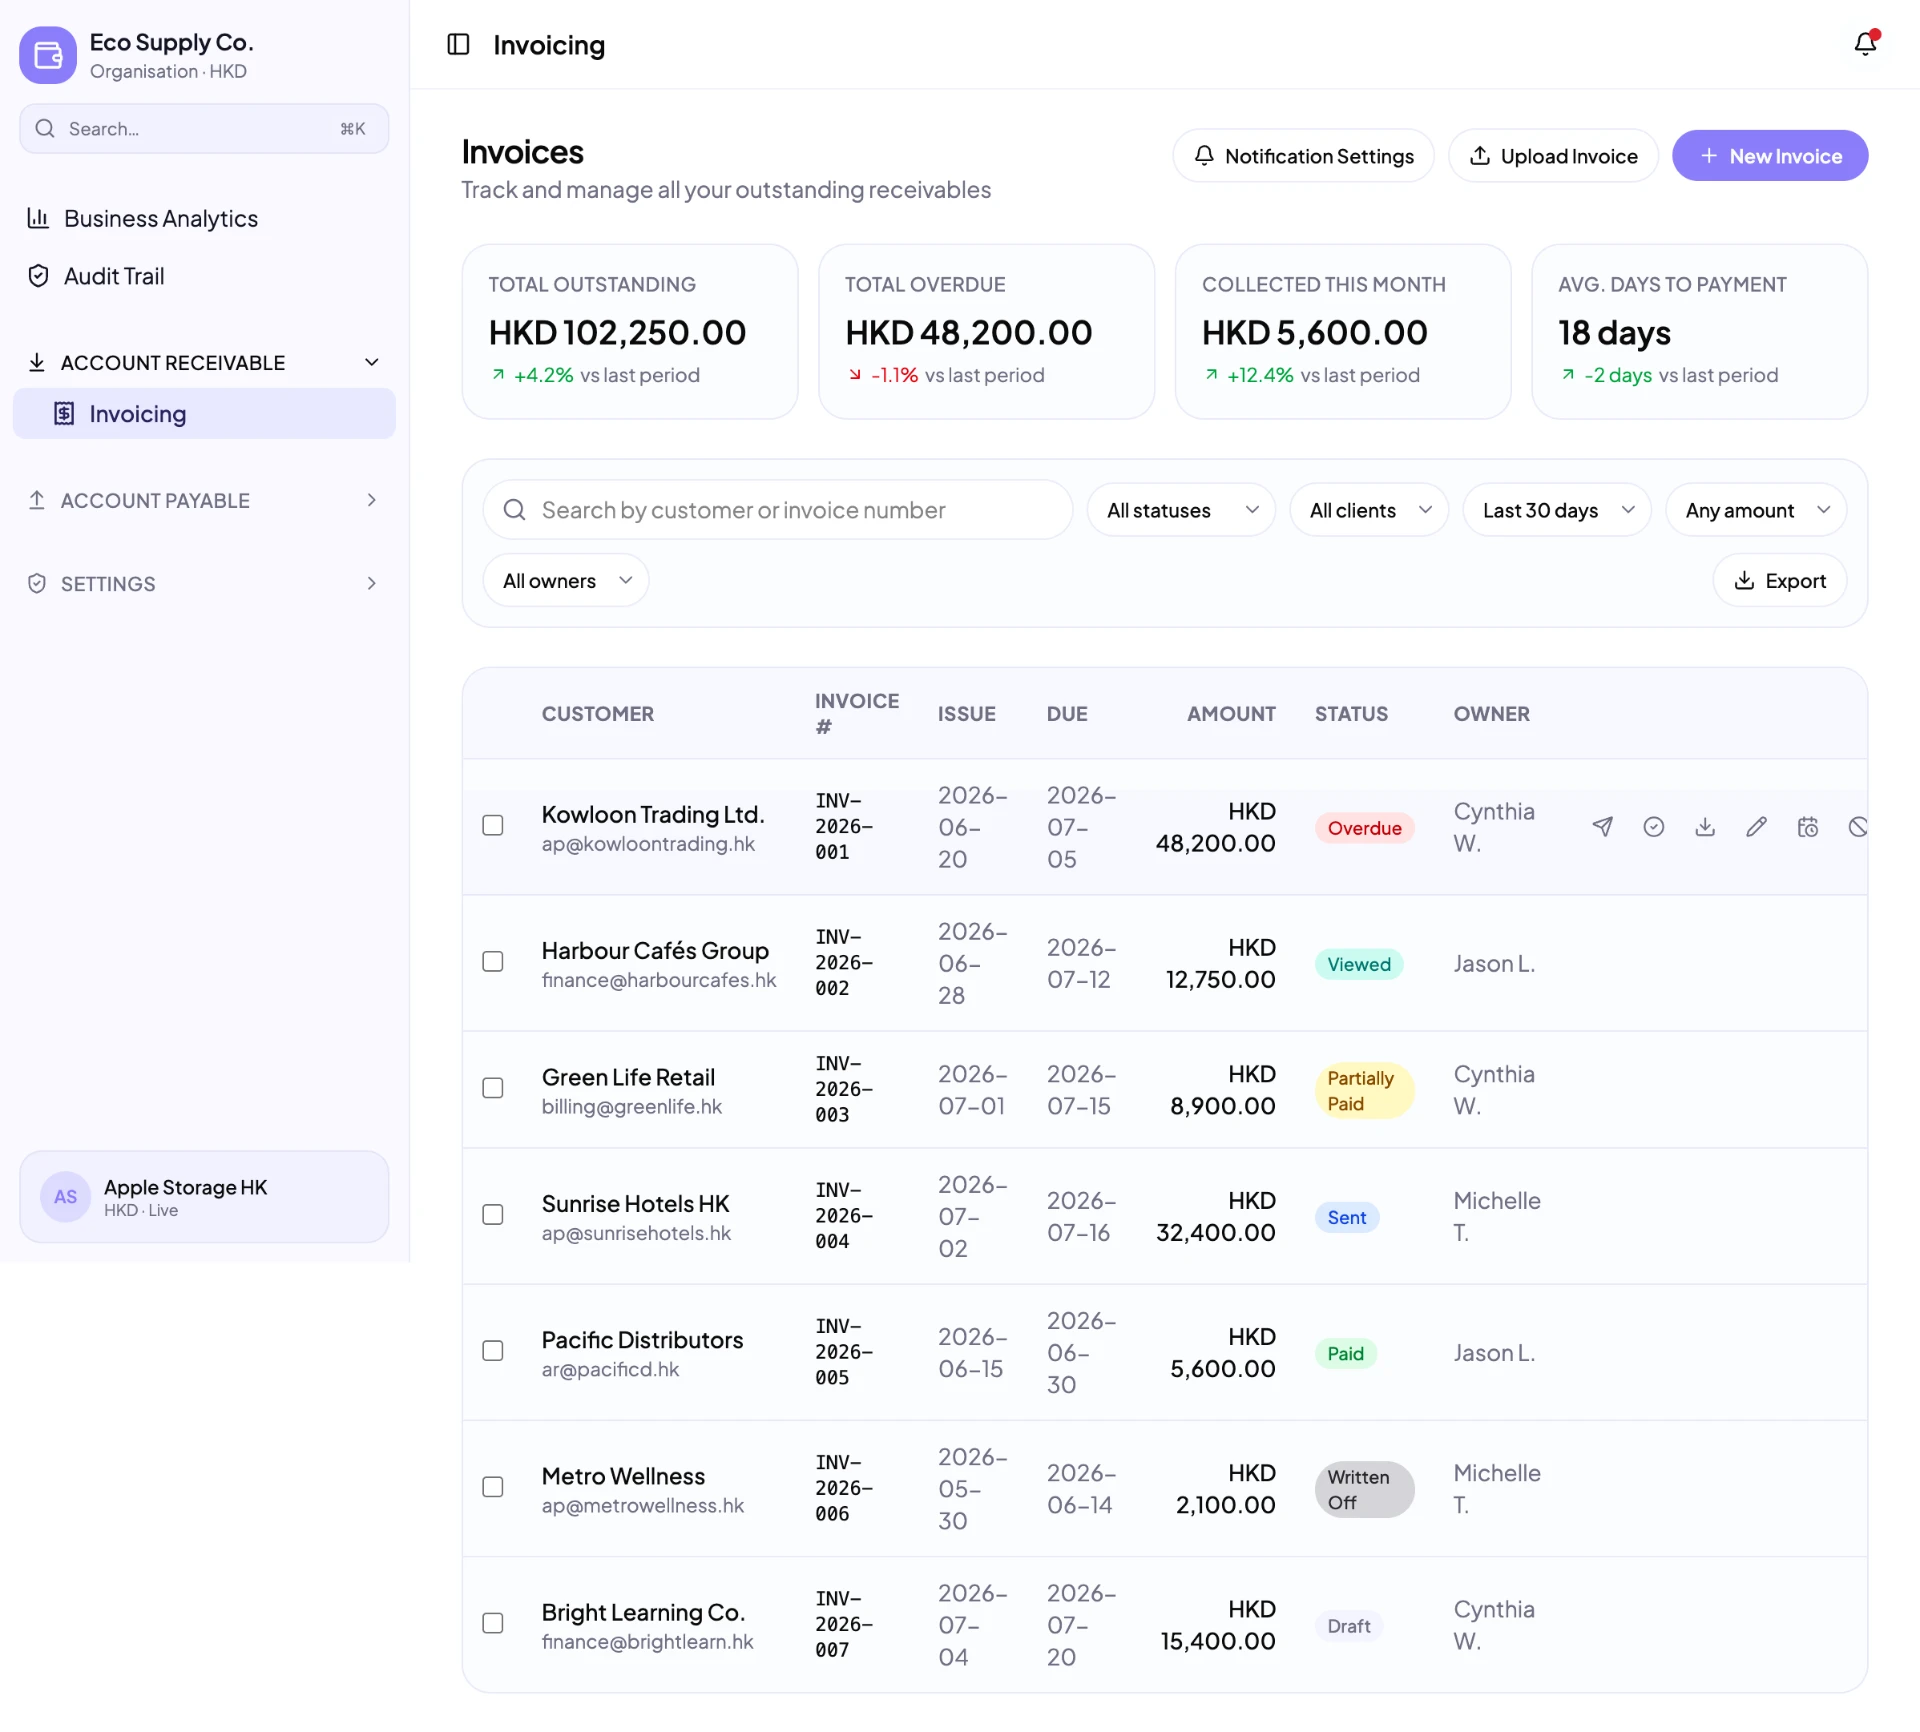
Task: Focus the sidebar Search field
Action: coord(204,129)
